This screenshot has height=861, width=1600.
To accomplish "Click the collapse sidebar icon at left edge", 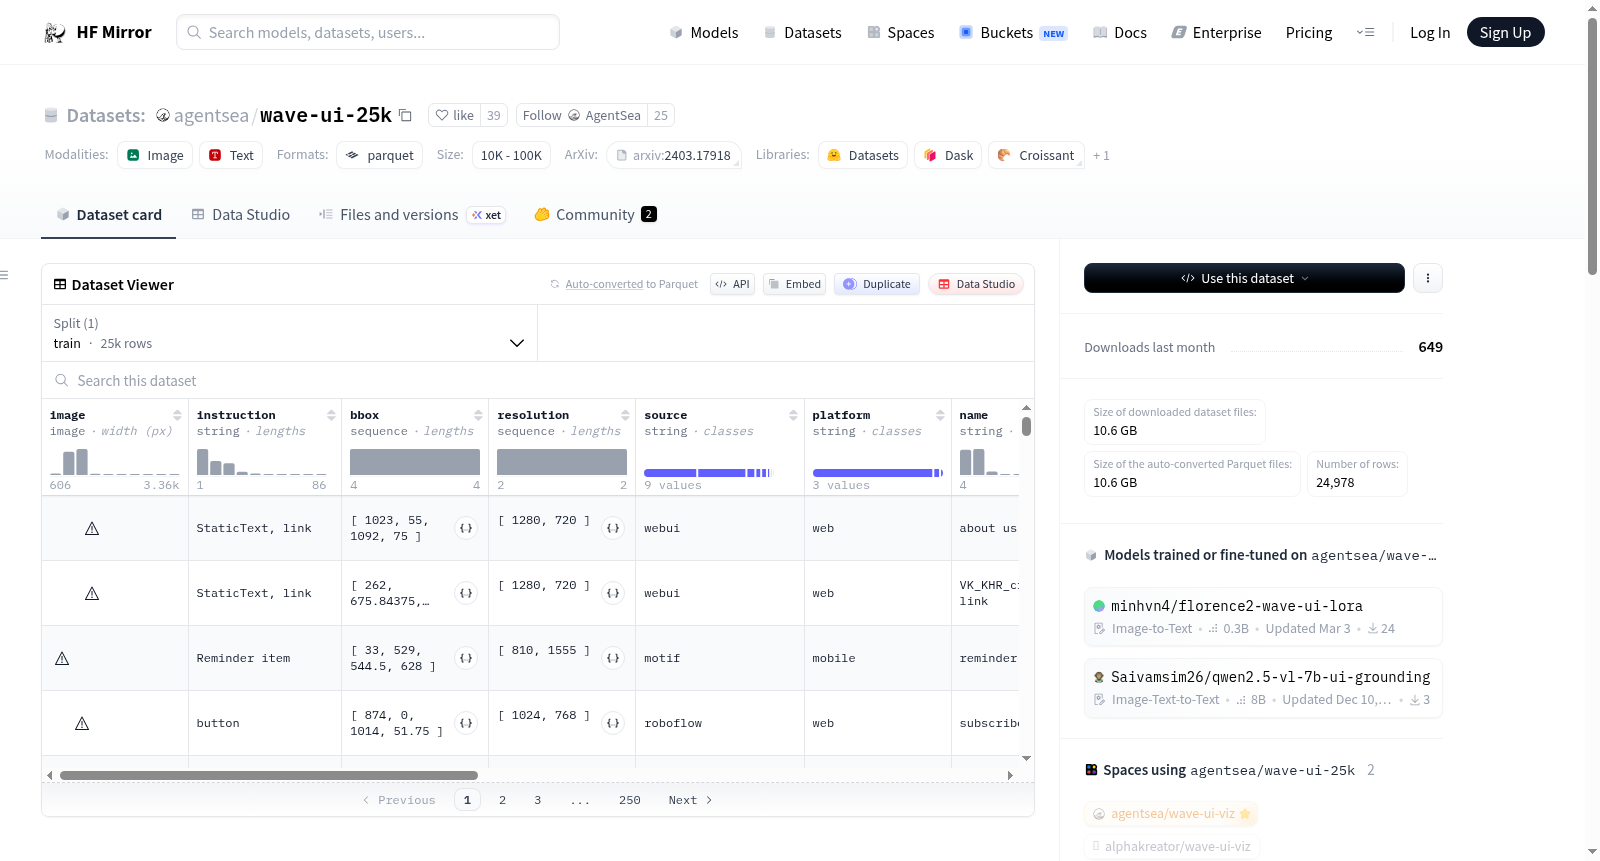I will point(4,275).
